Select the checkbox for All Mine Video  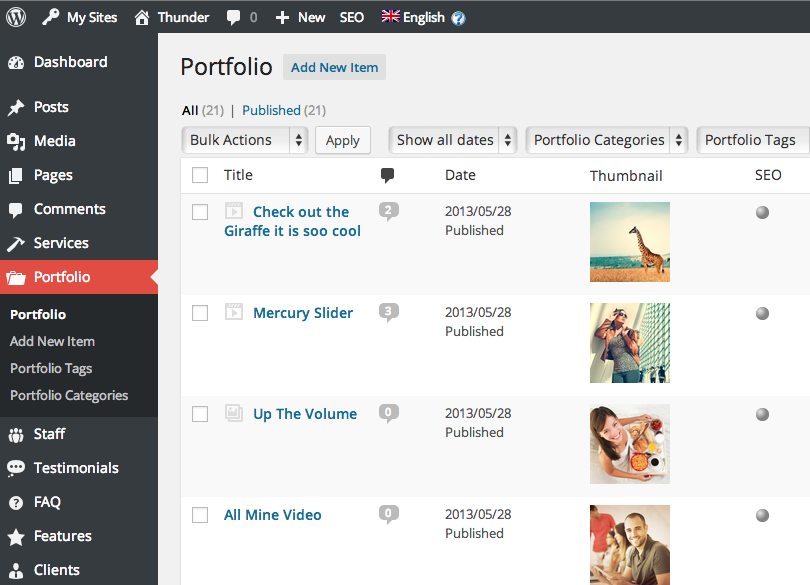[x=199, y=514]
